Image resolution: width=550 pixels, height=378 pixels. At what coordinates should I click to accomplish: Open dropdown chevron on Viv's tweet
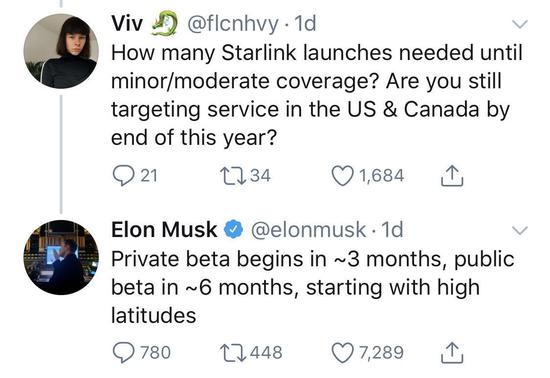click(519, 24)
